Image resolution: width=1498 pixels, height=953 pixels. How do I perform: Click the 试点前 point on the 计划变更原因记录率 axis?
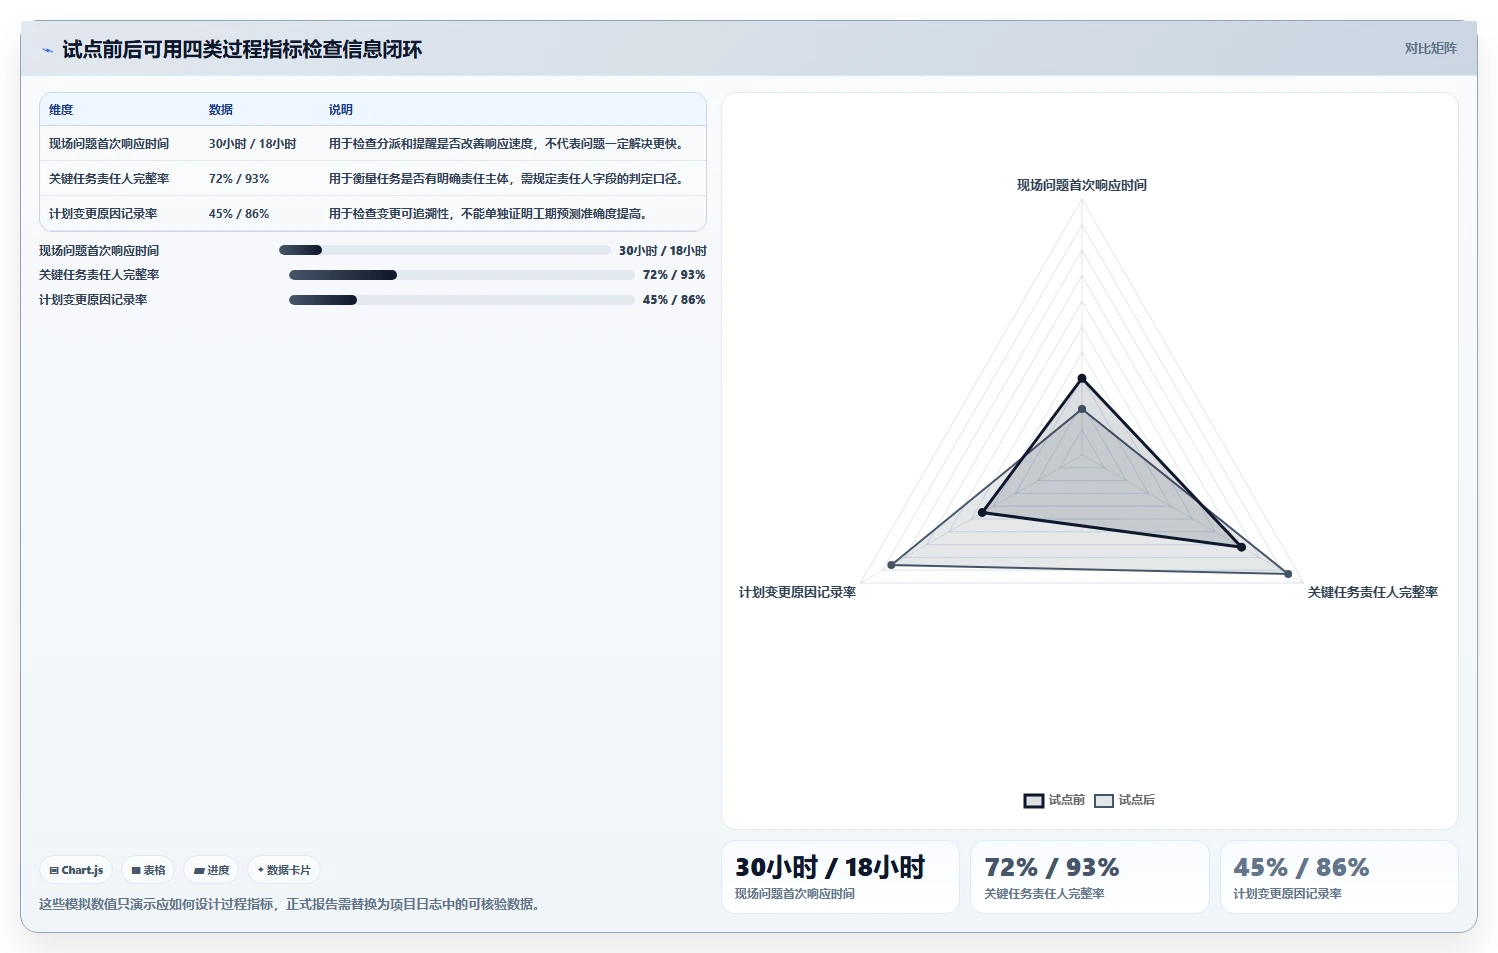click(982, 513)
